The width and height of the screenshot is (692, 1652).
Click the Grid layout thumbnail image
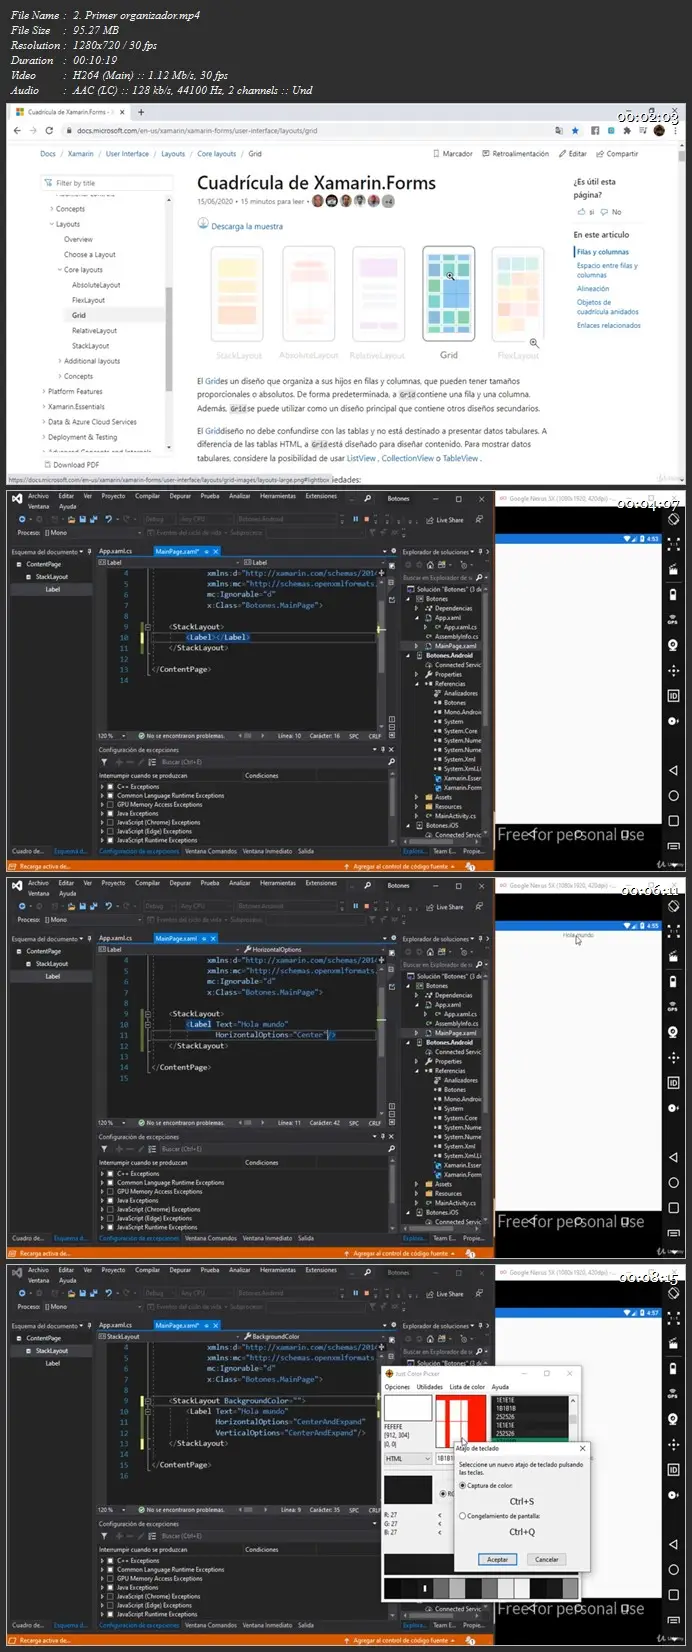pos(449,293)
